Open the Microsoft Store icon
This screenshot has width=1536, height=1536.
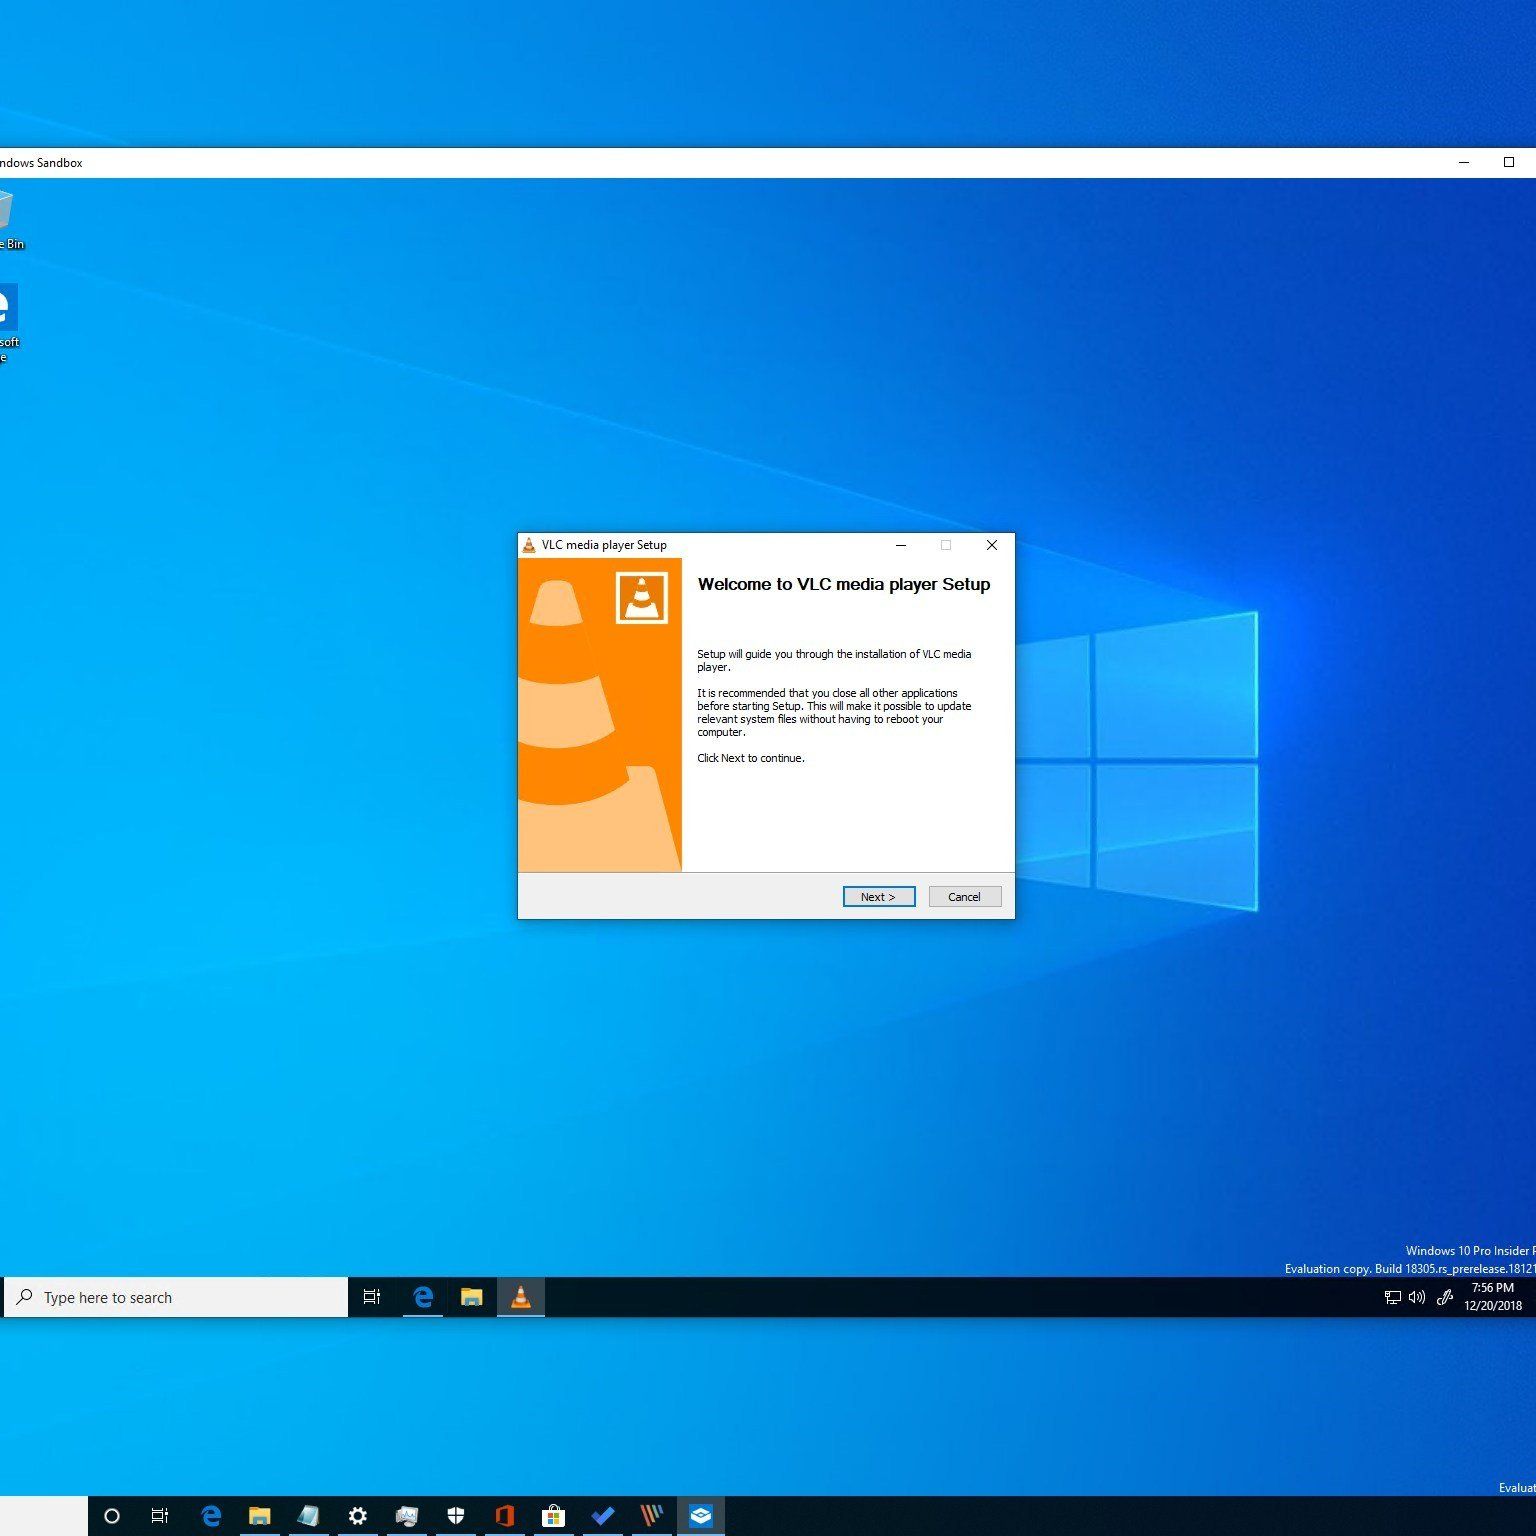point(554,1516)
